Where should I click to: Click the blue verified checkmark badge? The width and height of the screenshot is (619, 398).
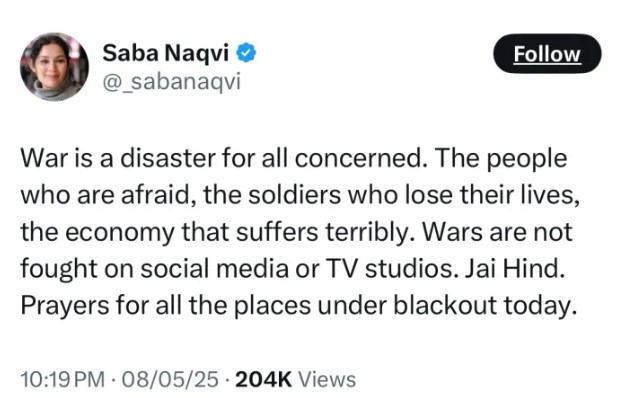[246, 53]
